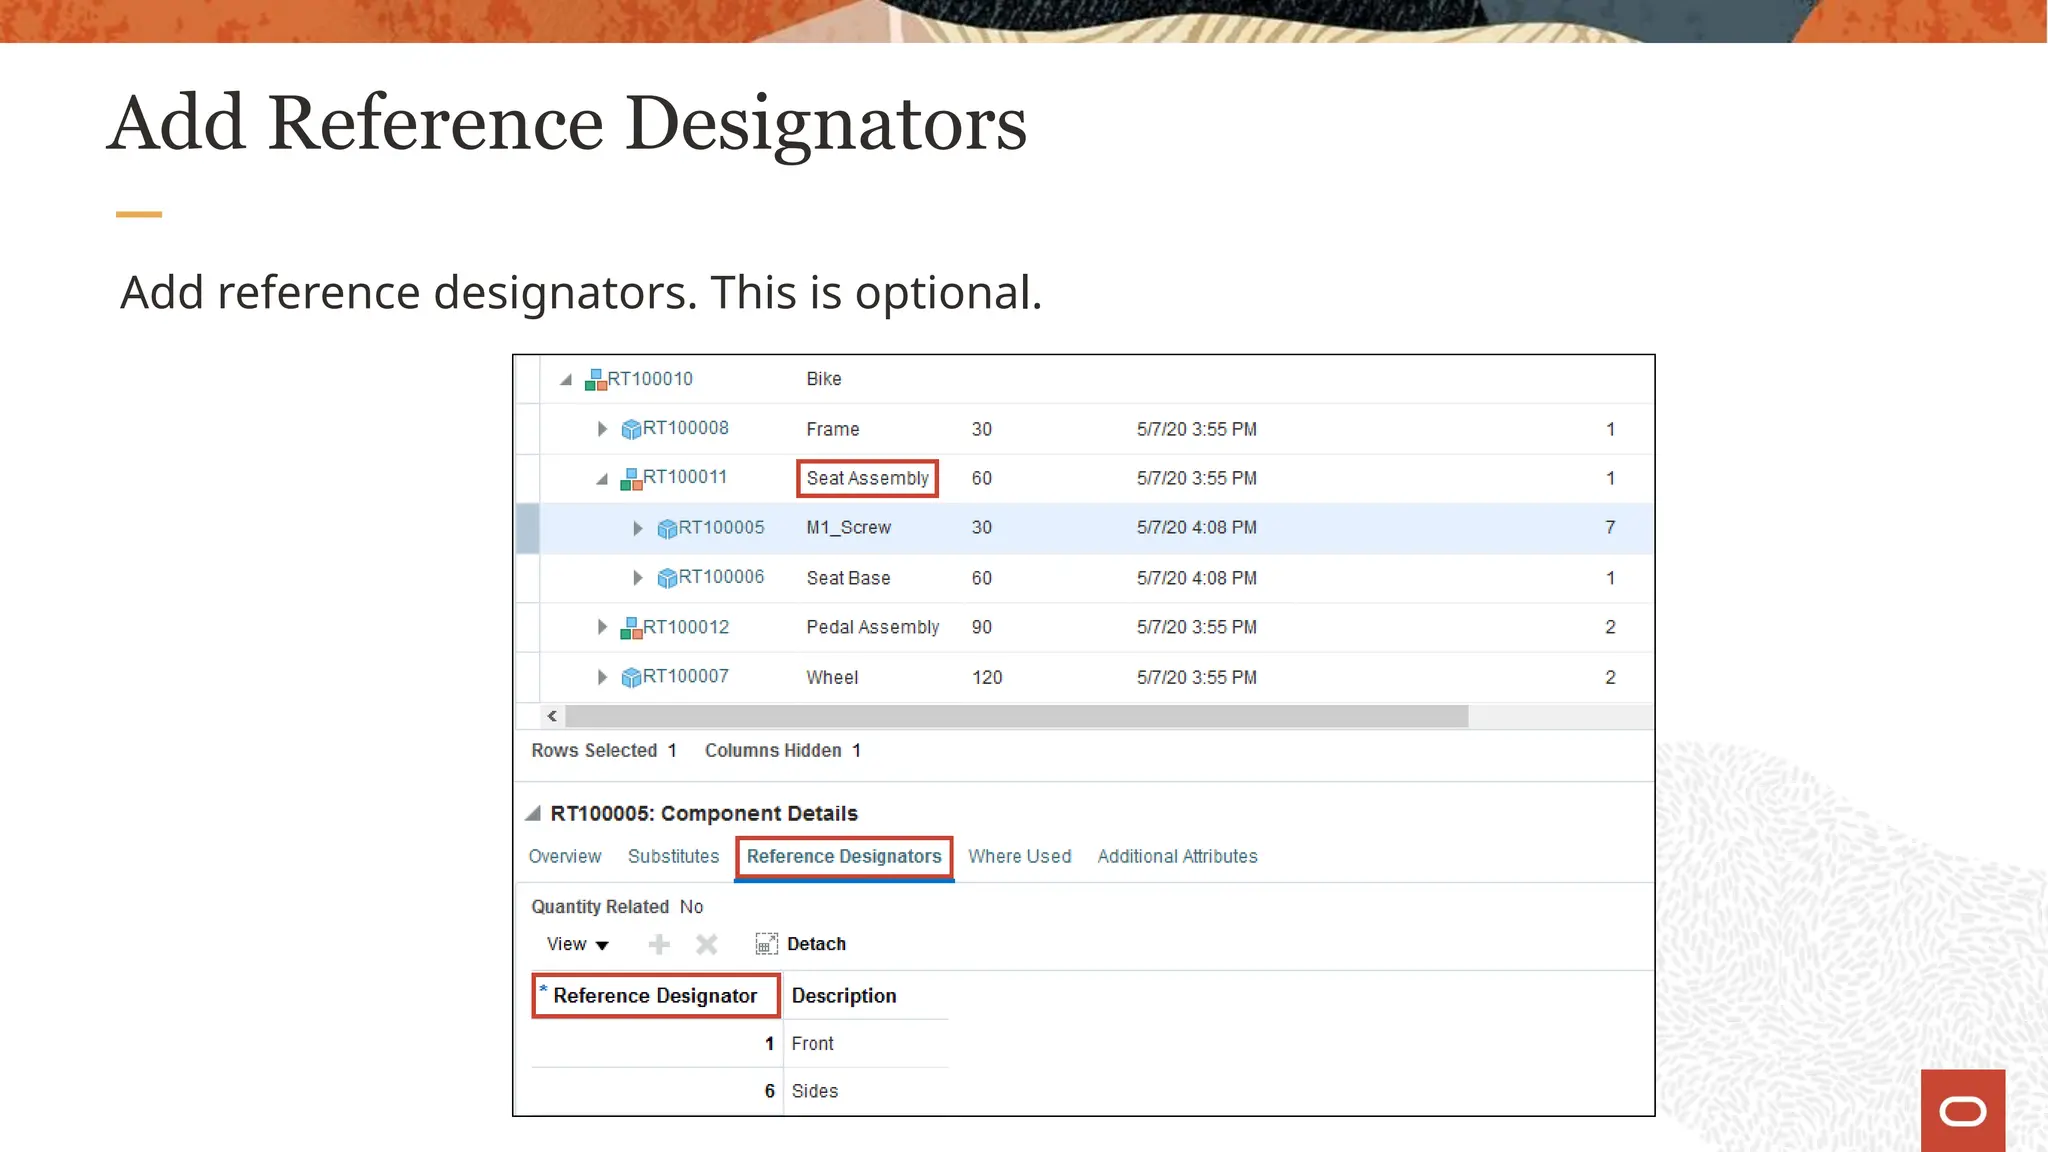Viewport: 2048px width, 1152px height.
Task: Select the M1_Screw row selector handle
Action: 528,528
